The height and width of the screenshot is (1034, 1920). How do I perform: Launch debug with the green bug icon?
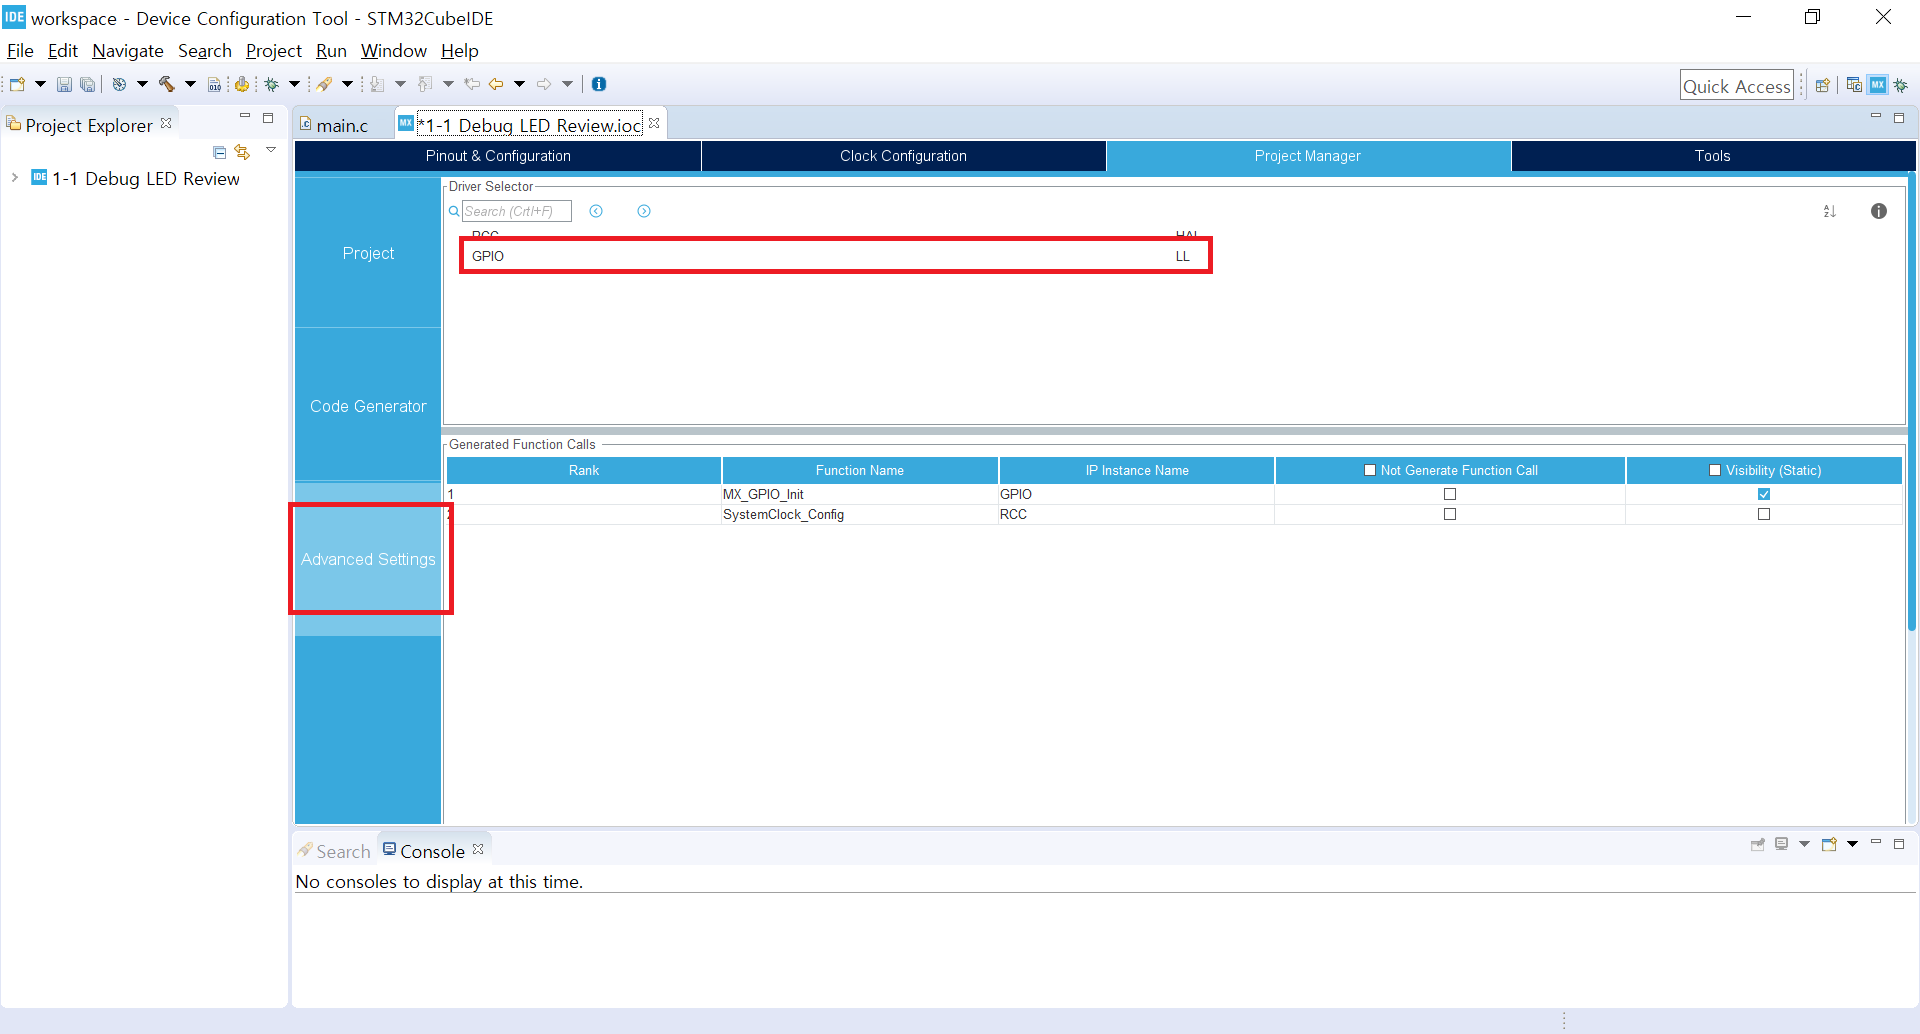271,85
